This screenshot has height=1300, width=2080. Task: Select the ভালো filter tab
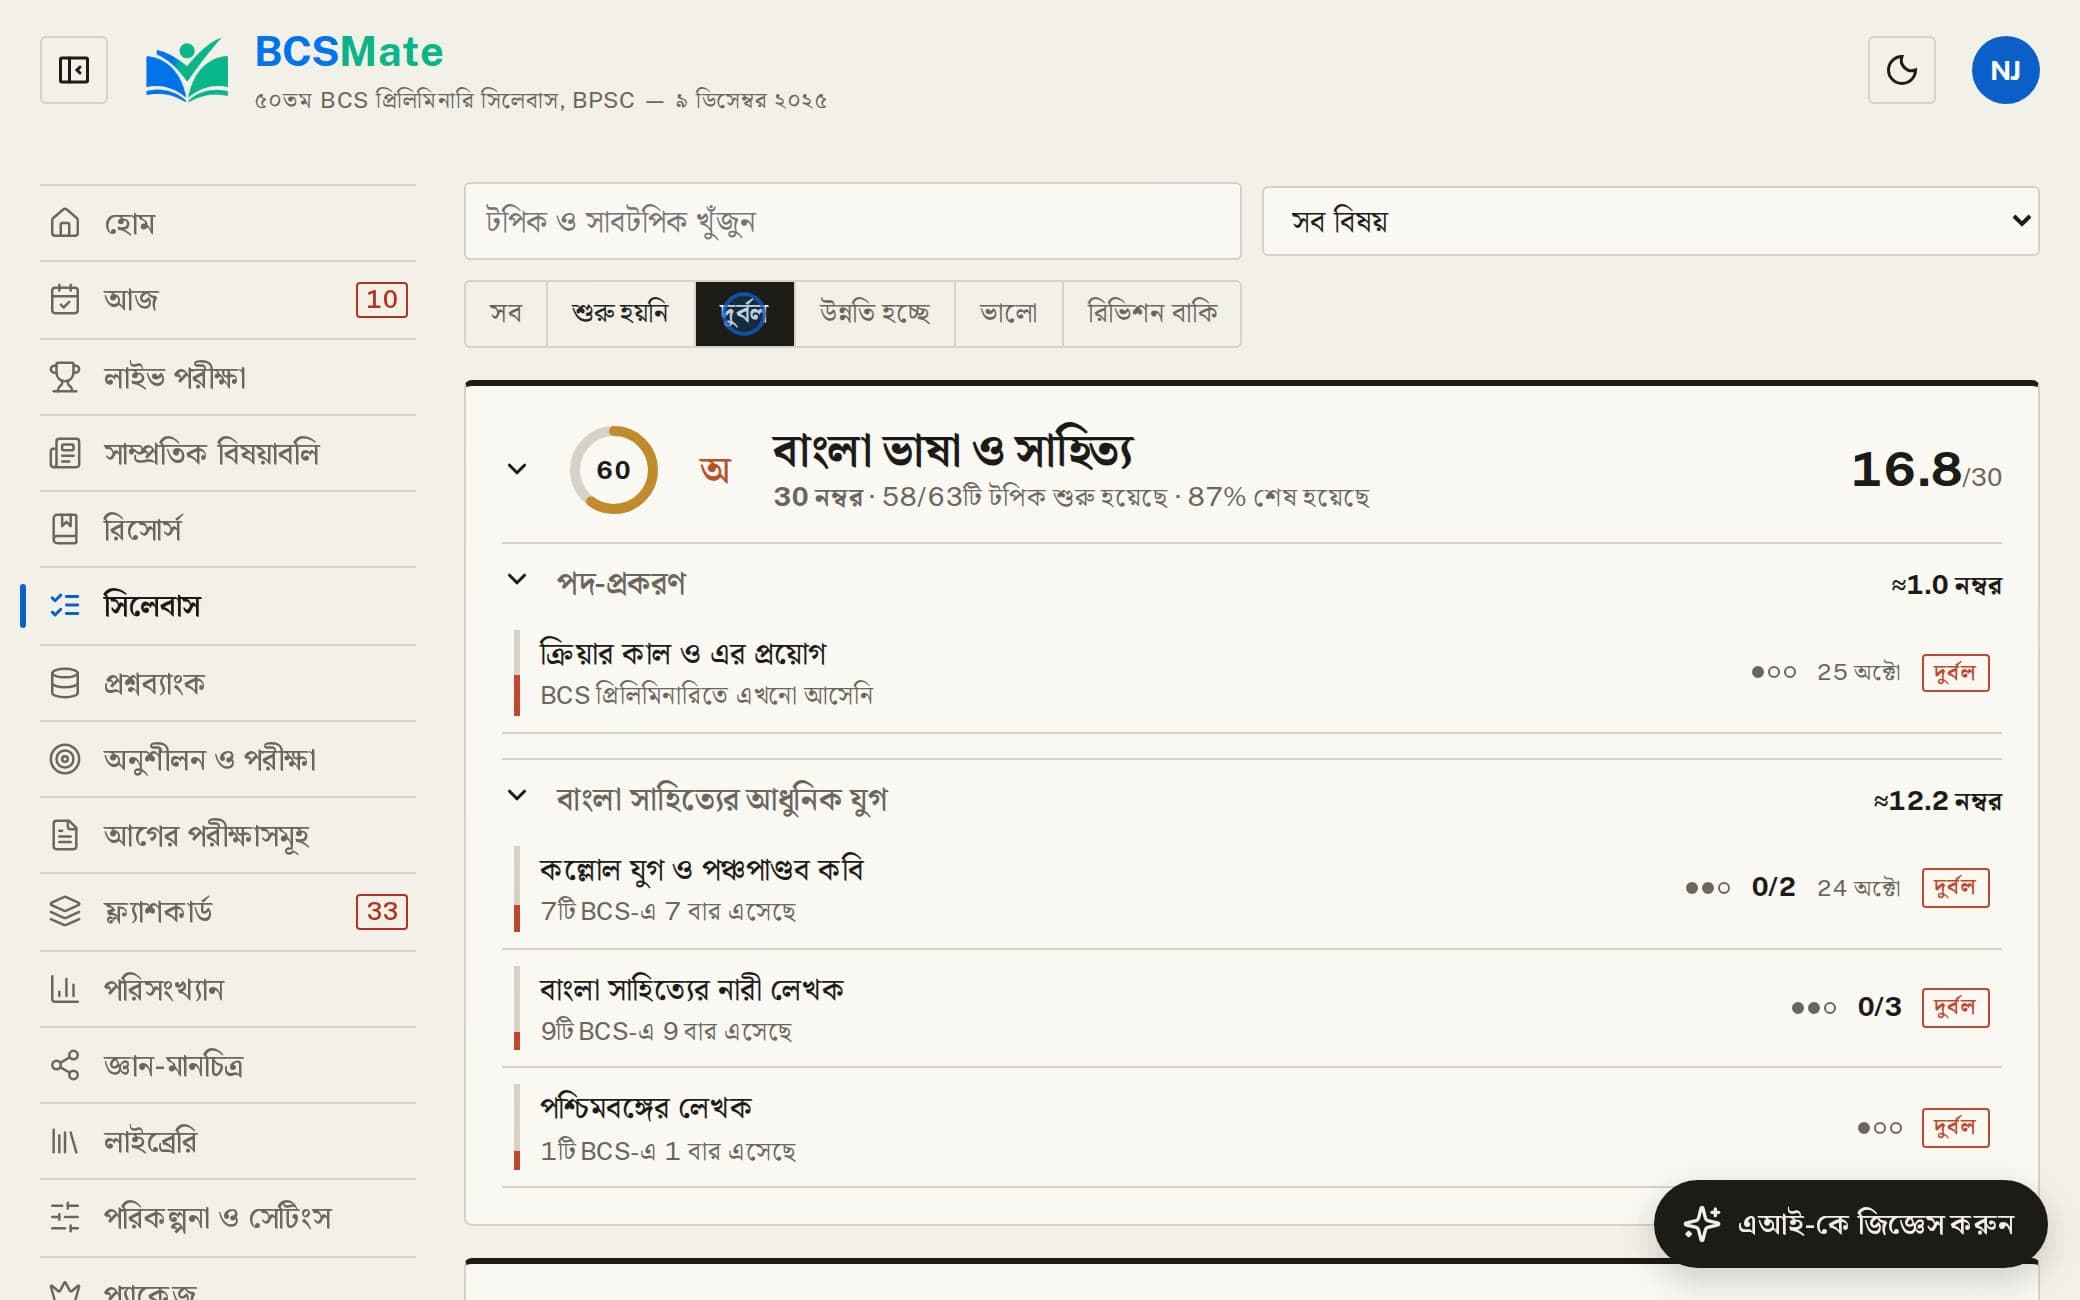[x=1009, y=314]
